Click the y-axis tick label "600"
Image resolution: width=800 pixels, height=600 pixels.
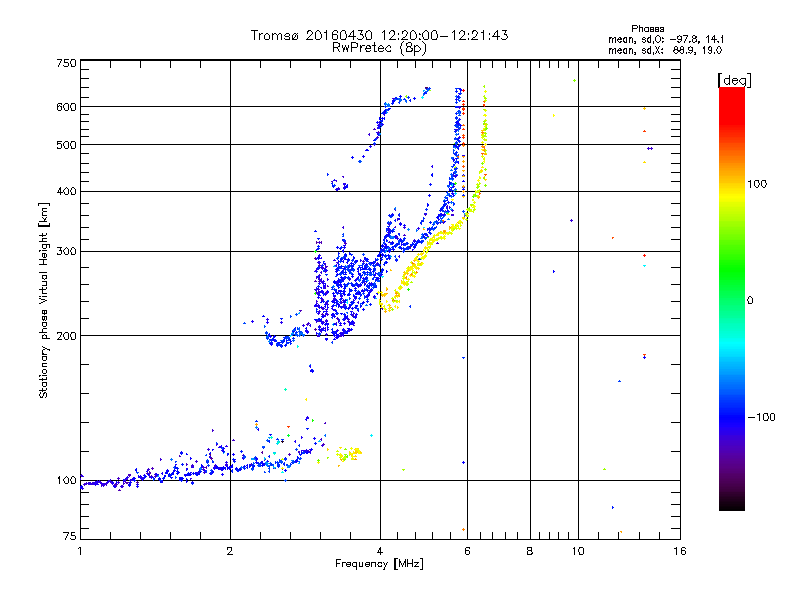pyautogui.click(x=66, y=107)
